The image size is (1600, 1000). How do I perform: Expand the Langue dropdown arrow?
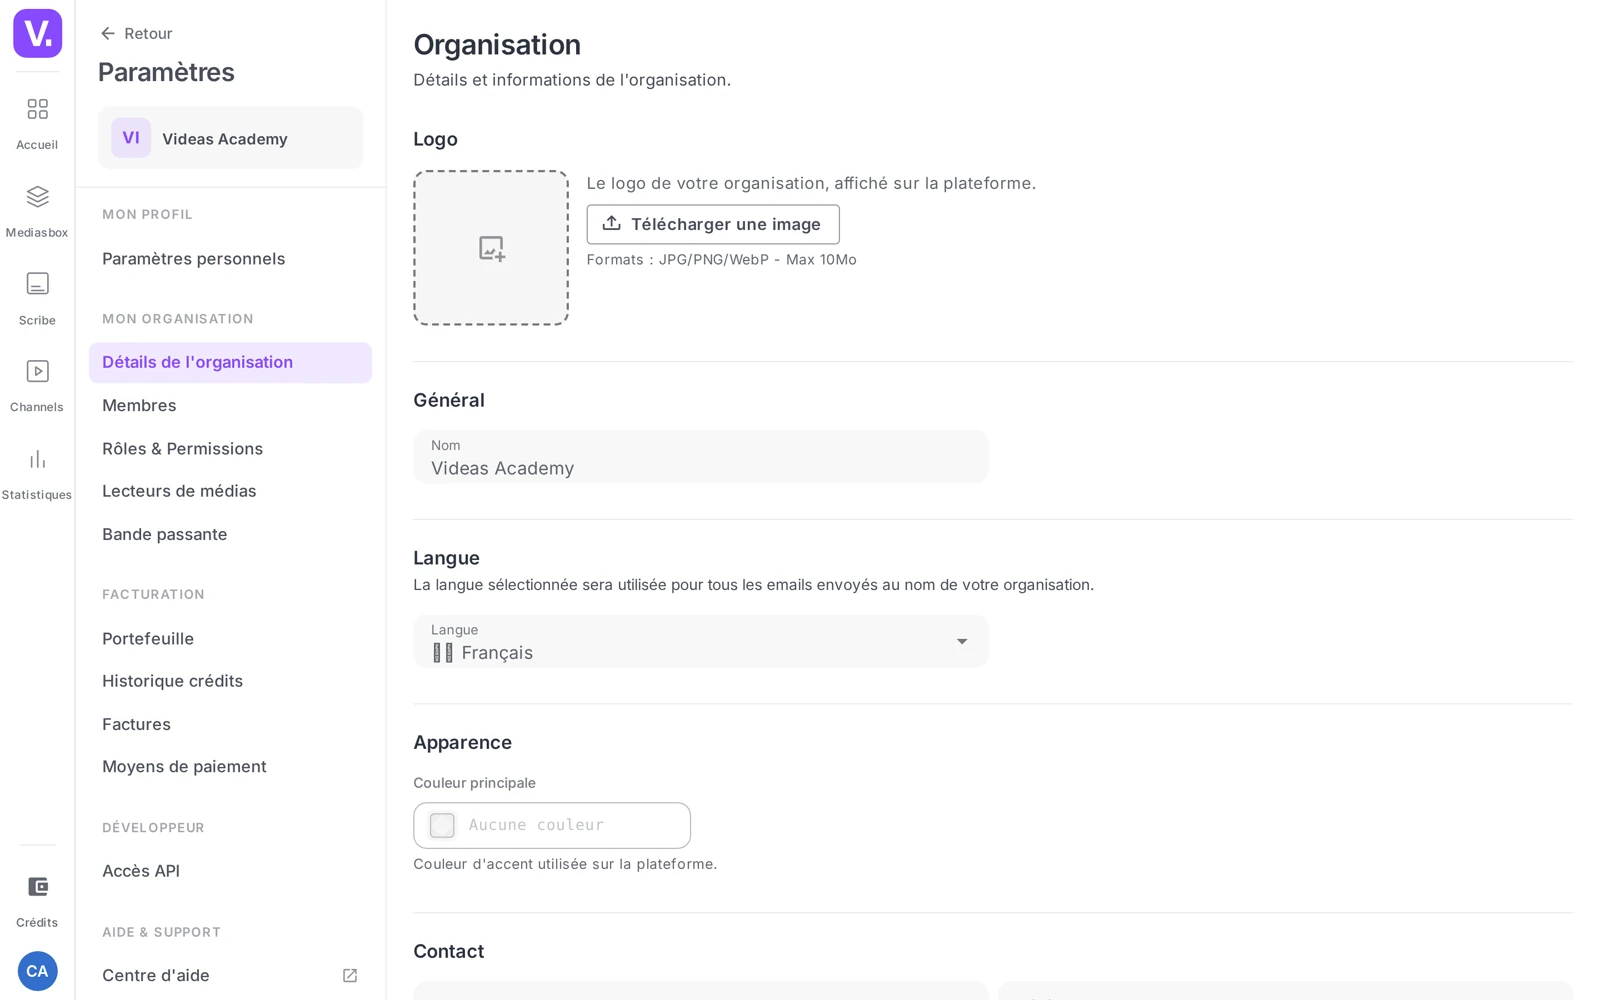click(x=962, y=642)
